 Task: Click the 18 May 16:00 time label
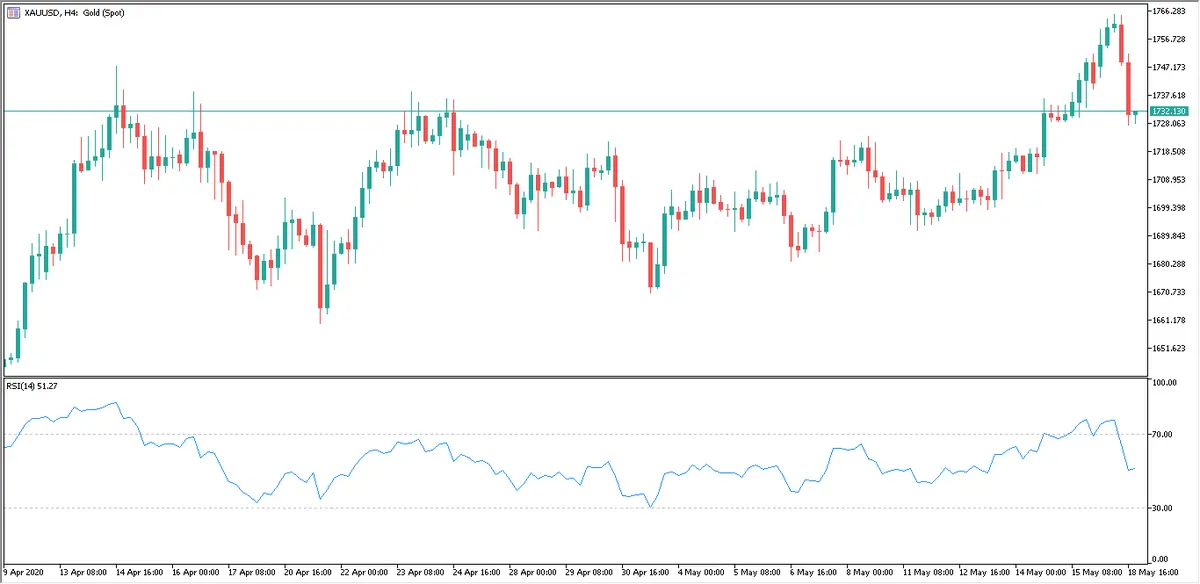pos(1160,573)
